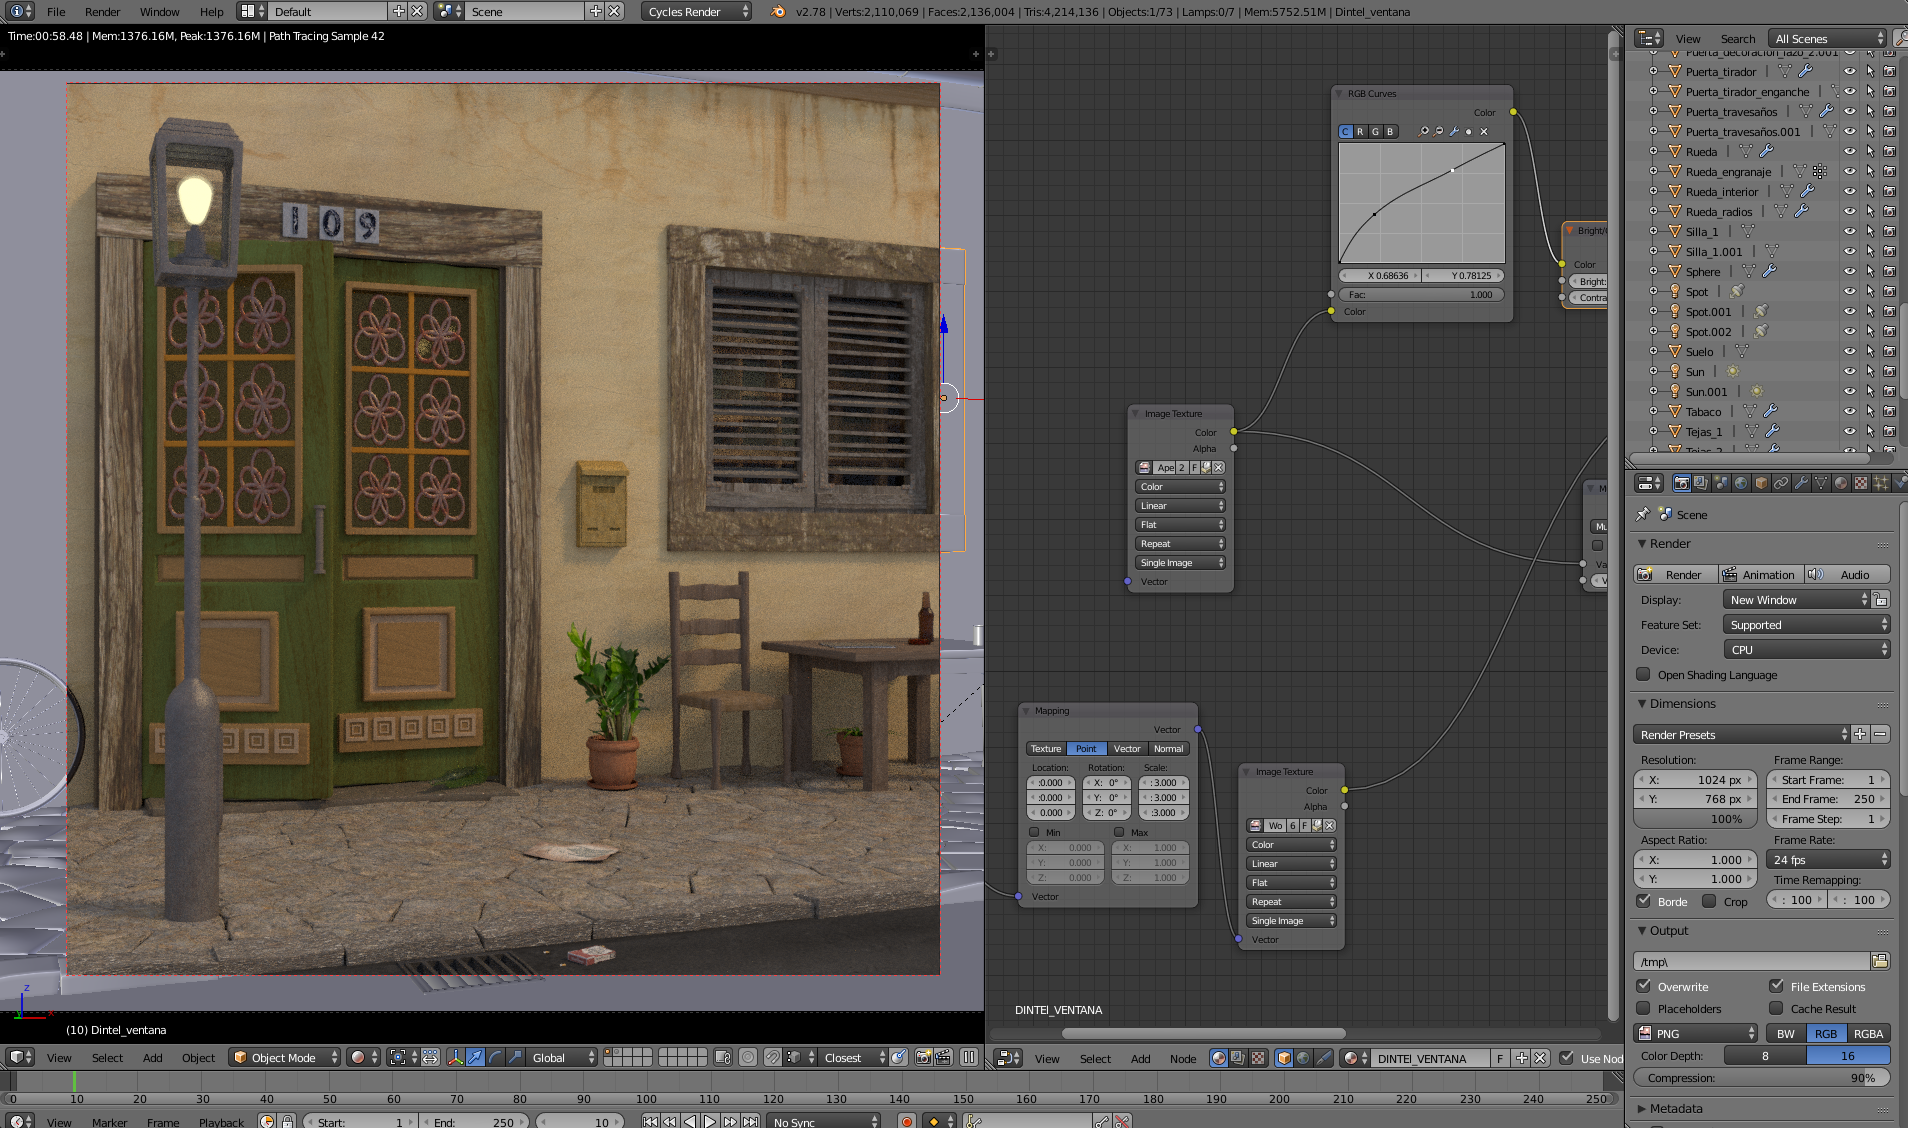1908x1128 pixels.
Task: Open the Device CPU dropdown
Action: coord(1806,650)
